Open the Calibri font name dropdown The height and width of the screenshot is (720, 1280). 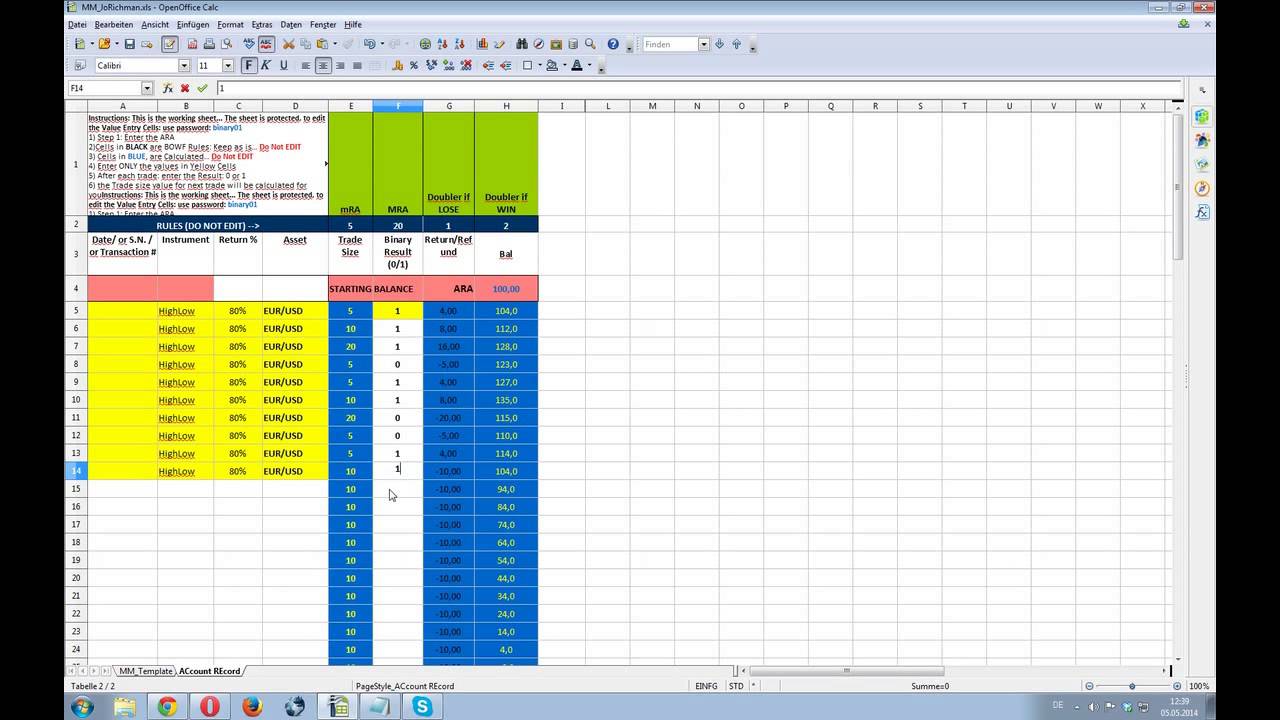(184, 65)
